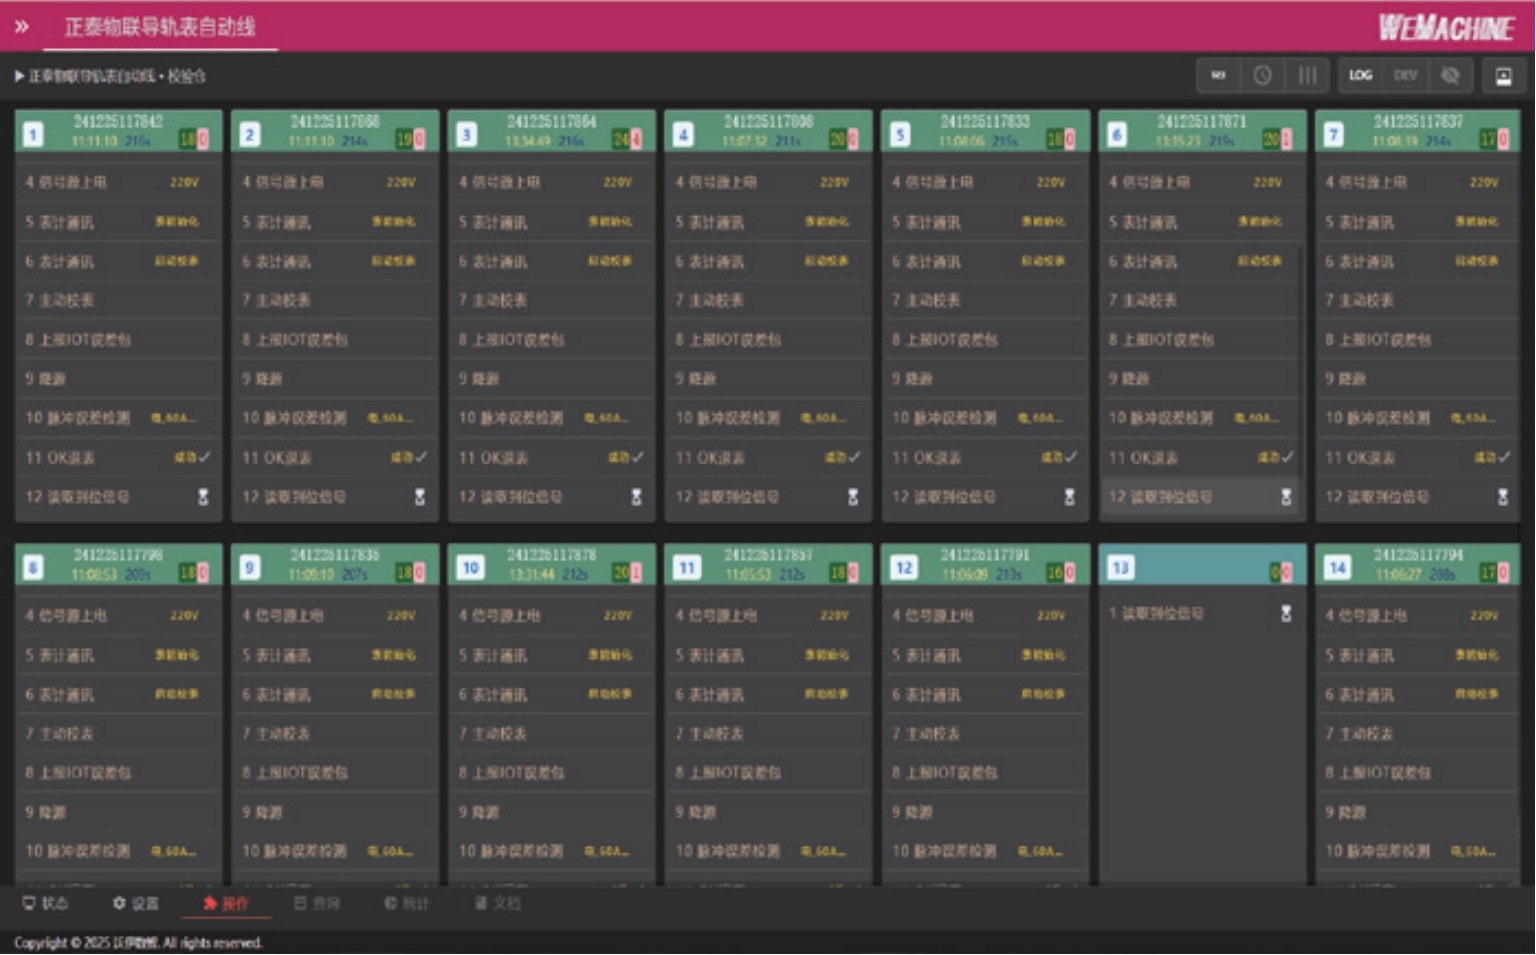The image size is (1536, 955).
Task: Expand the breadcrumb triangle before 正泰物联导轨表自动线
Action: [x=19, y=76]
